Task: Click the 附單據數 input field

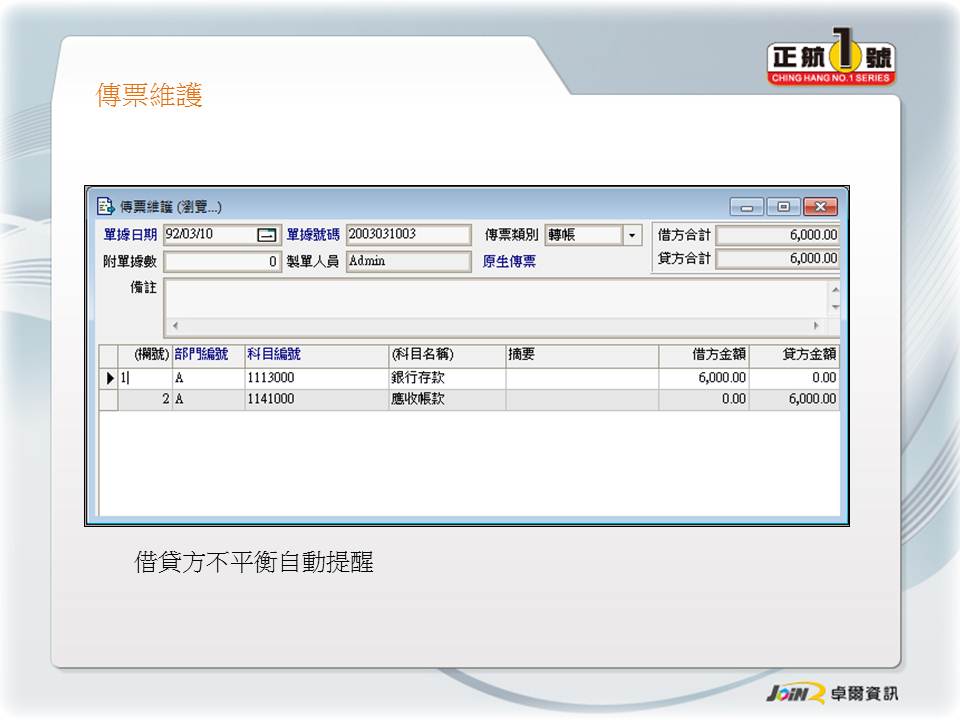Action: 222,262
